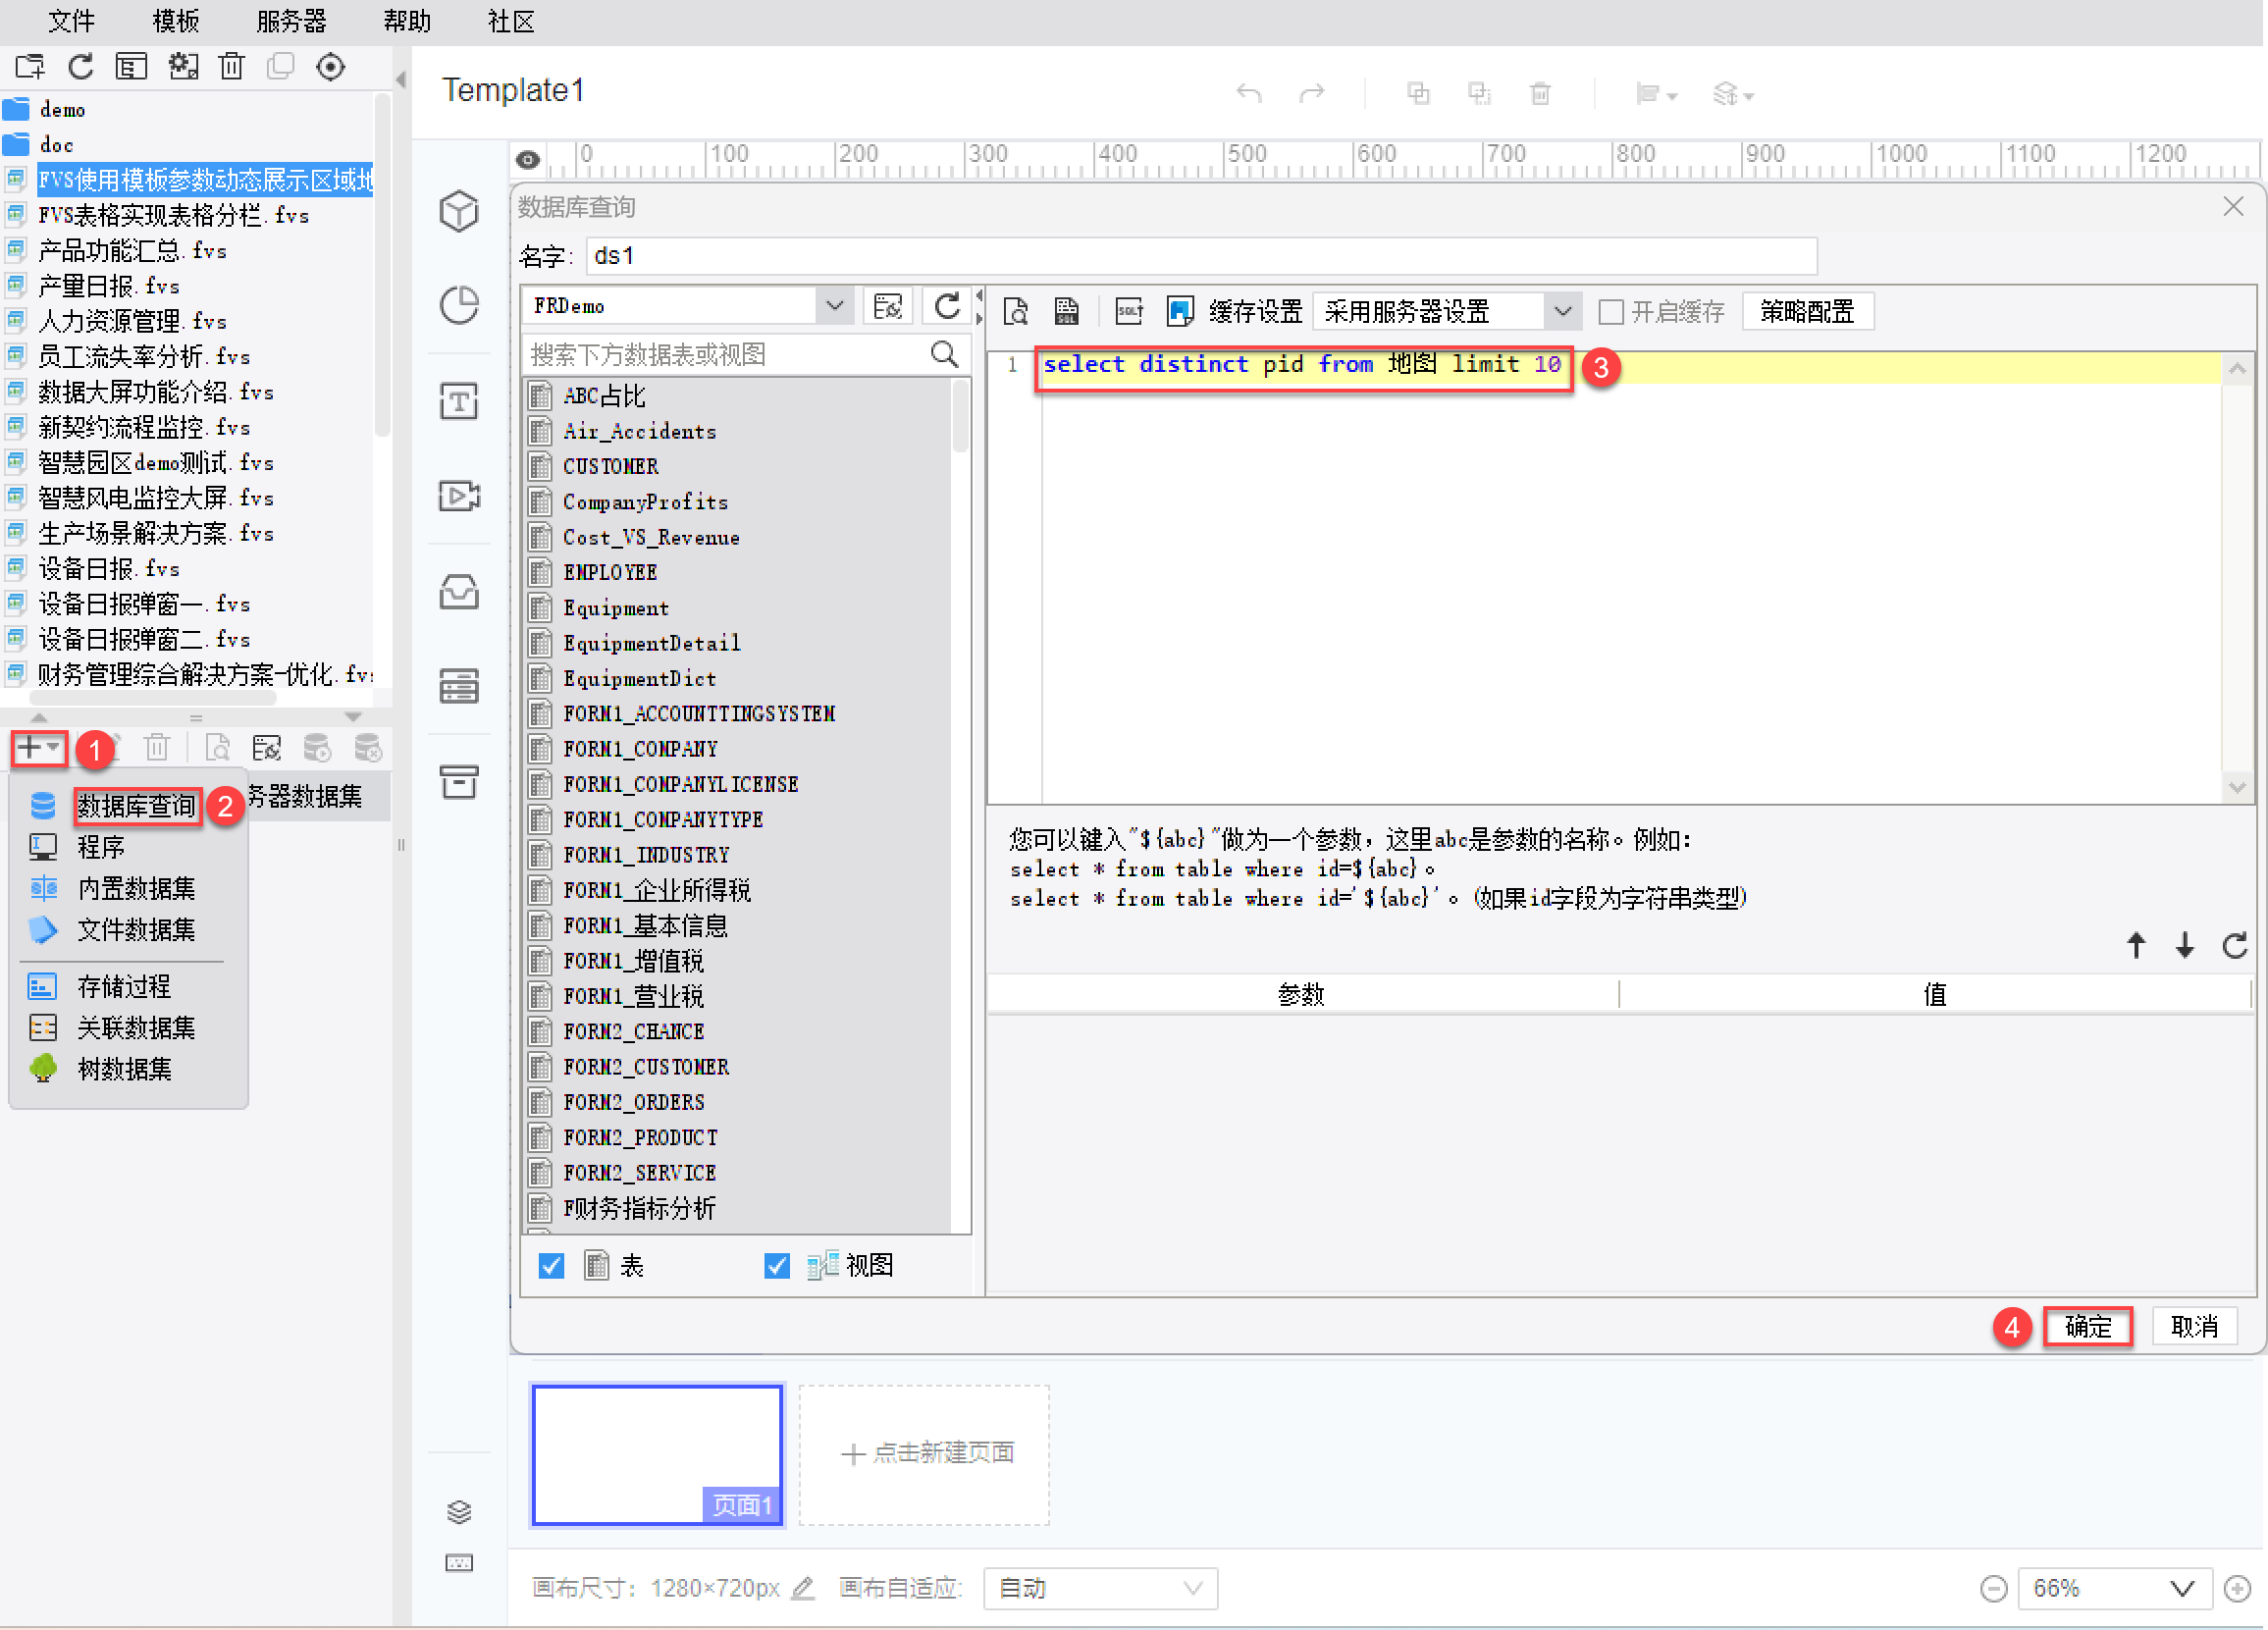Screen dimensions: 2268x1630
Task: Click the move parameter up arrow
Action: click(x=2136, y=945)
